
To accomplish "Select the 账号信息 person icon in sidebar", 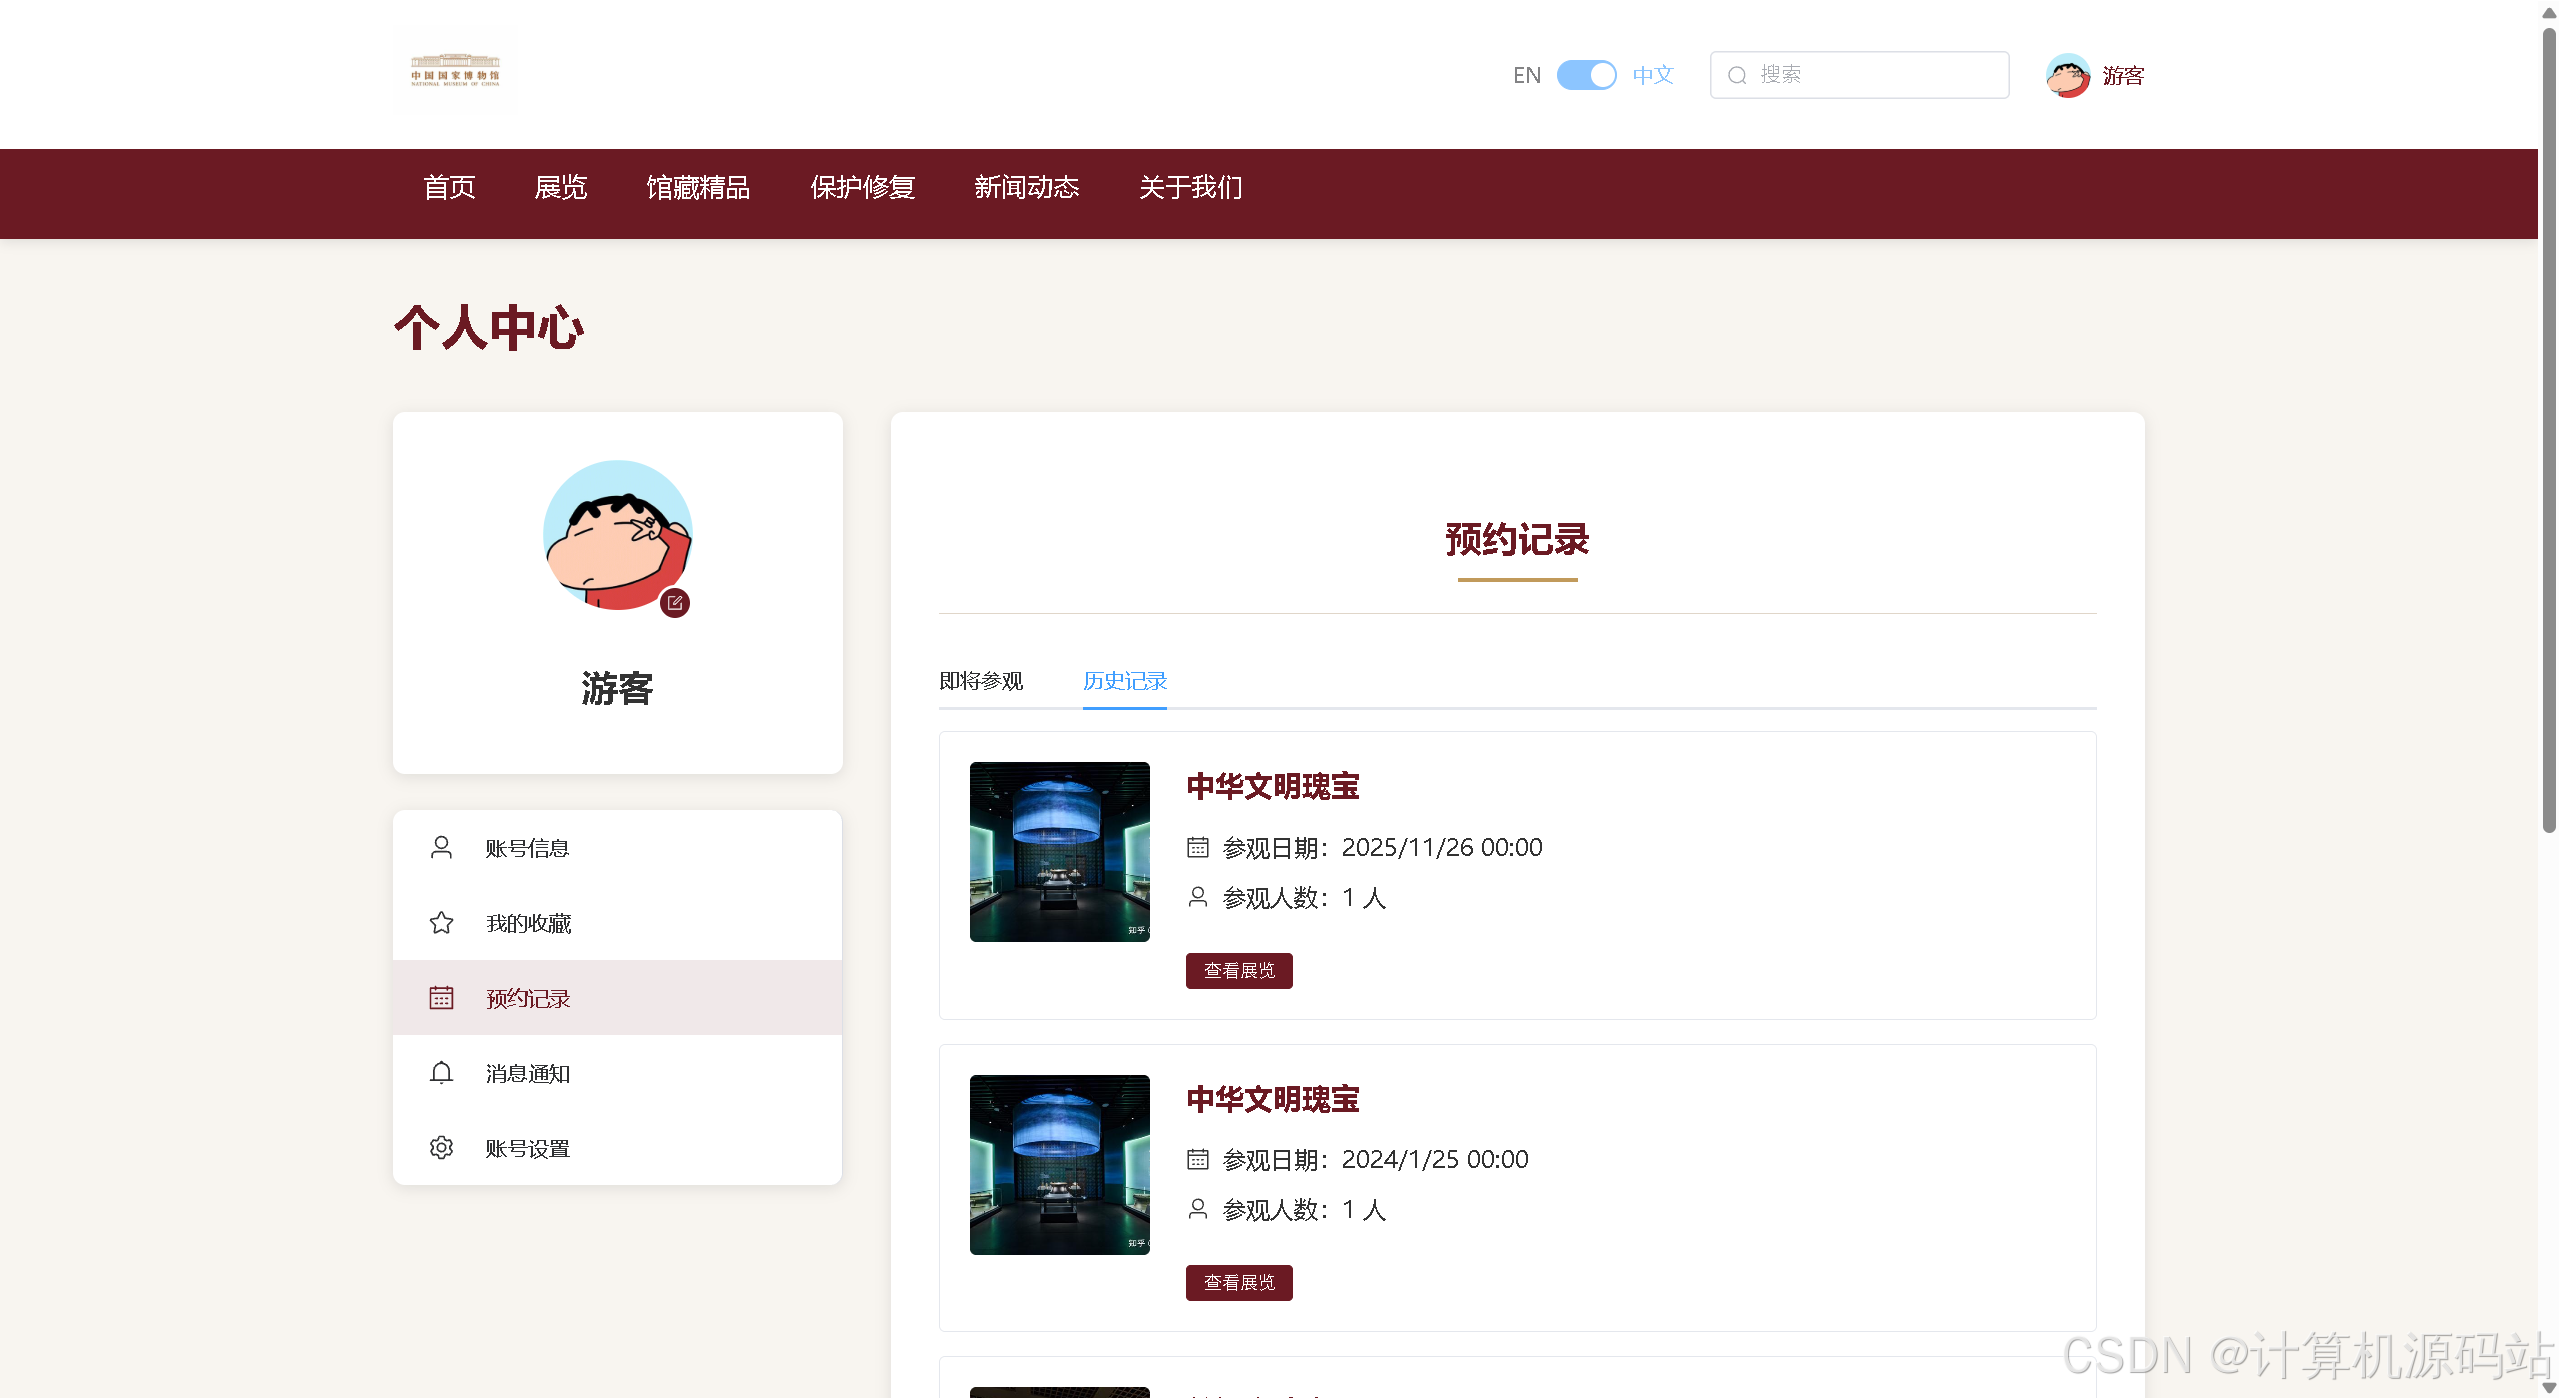I will [441, 847].
